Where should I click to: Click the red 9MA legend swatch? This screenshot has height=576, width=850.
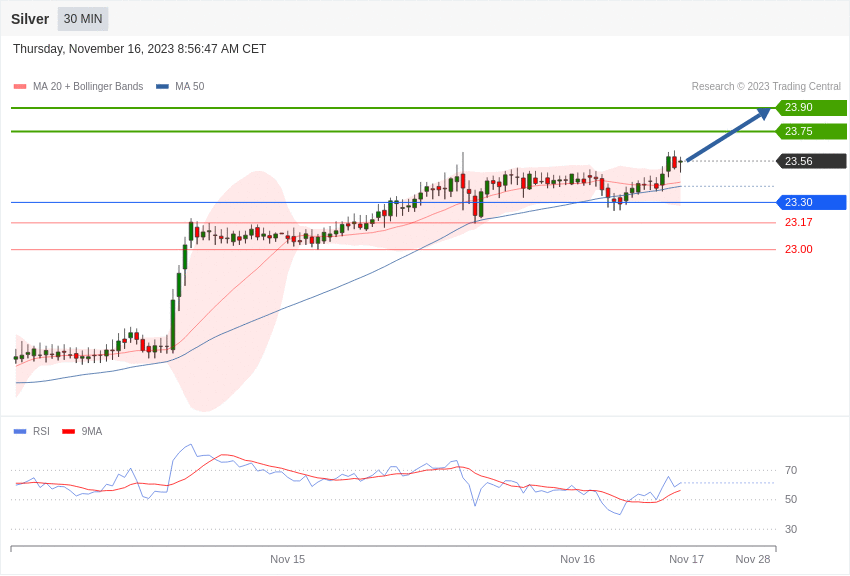pyautogui.click(x=68, y=431)
